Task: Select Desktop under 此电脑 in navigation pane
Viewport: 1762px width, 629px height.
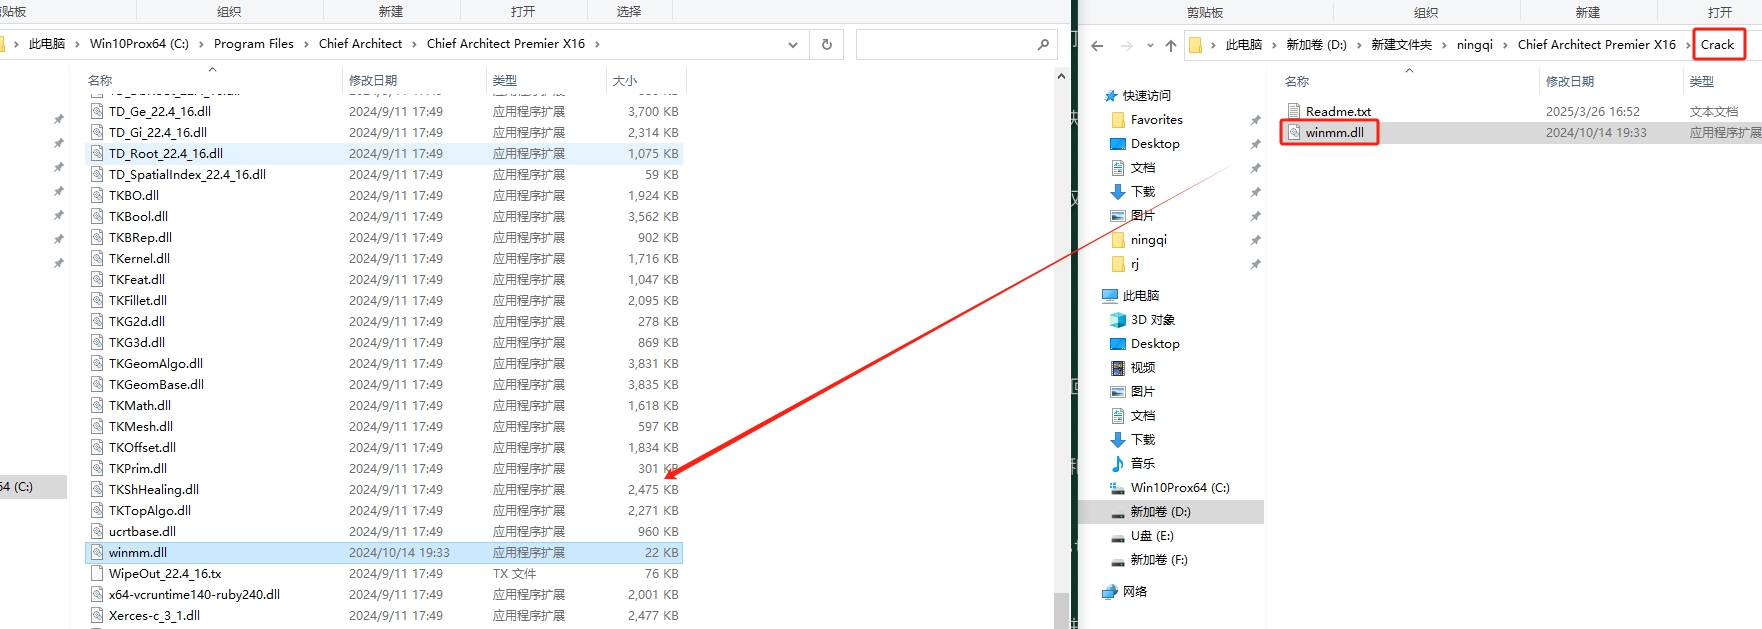Action: click(x=1145, y=344)
